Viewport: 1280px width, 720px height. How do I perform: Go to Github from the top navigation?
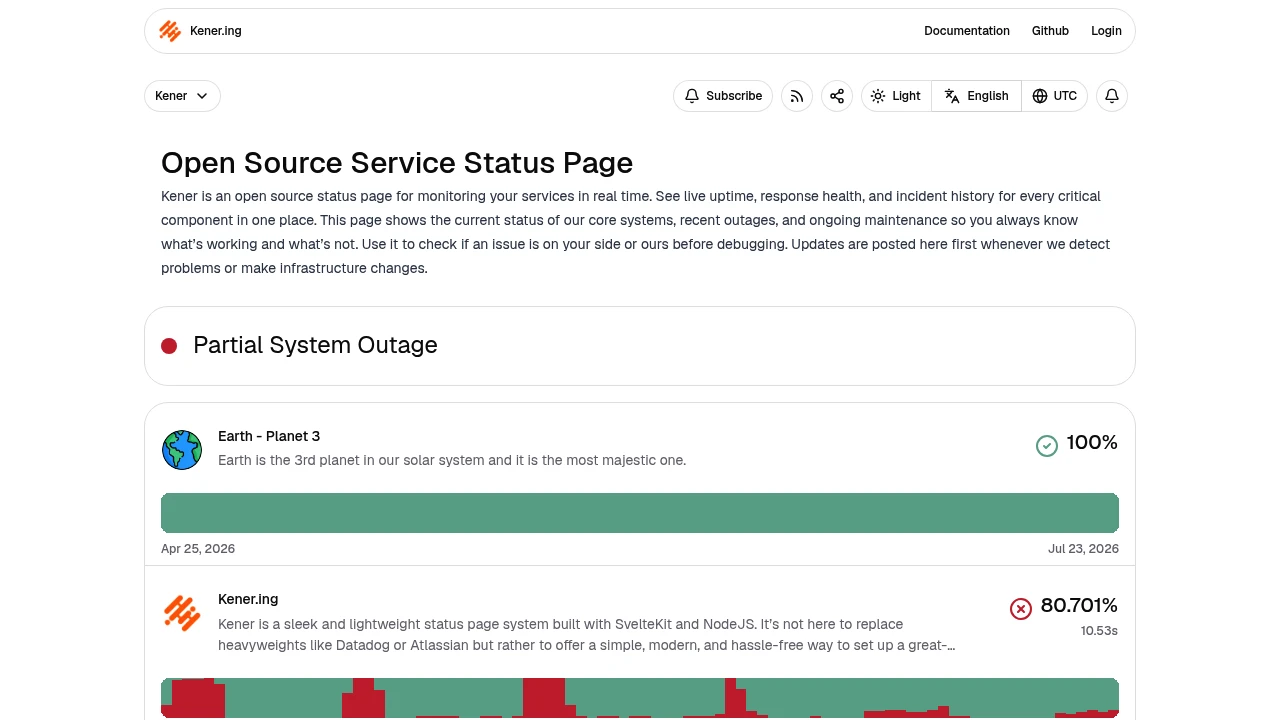pyautogui.click(x=1050, y=31)
